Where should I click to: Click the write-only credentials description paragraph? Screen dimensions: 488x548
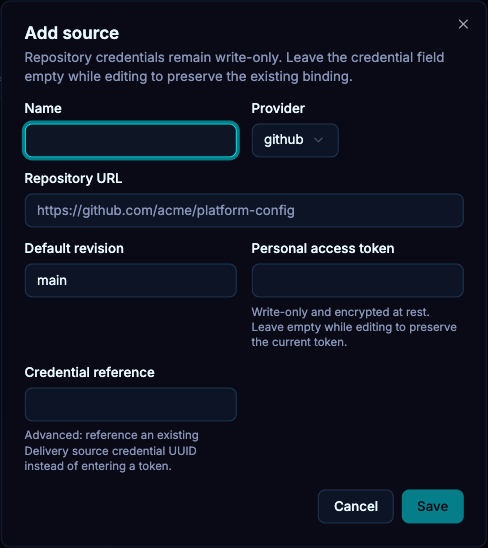(x=234, y=67)
